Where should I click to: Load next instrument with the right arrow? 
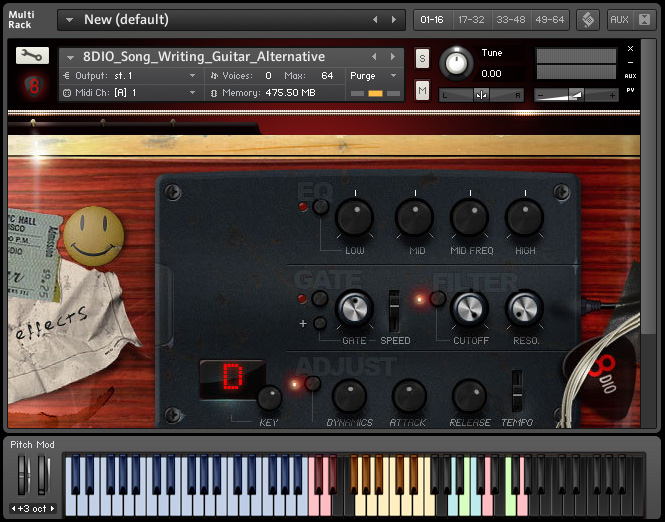[393, 56]
